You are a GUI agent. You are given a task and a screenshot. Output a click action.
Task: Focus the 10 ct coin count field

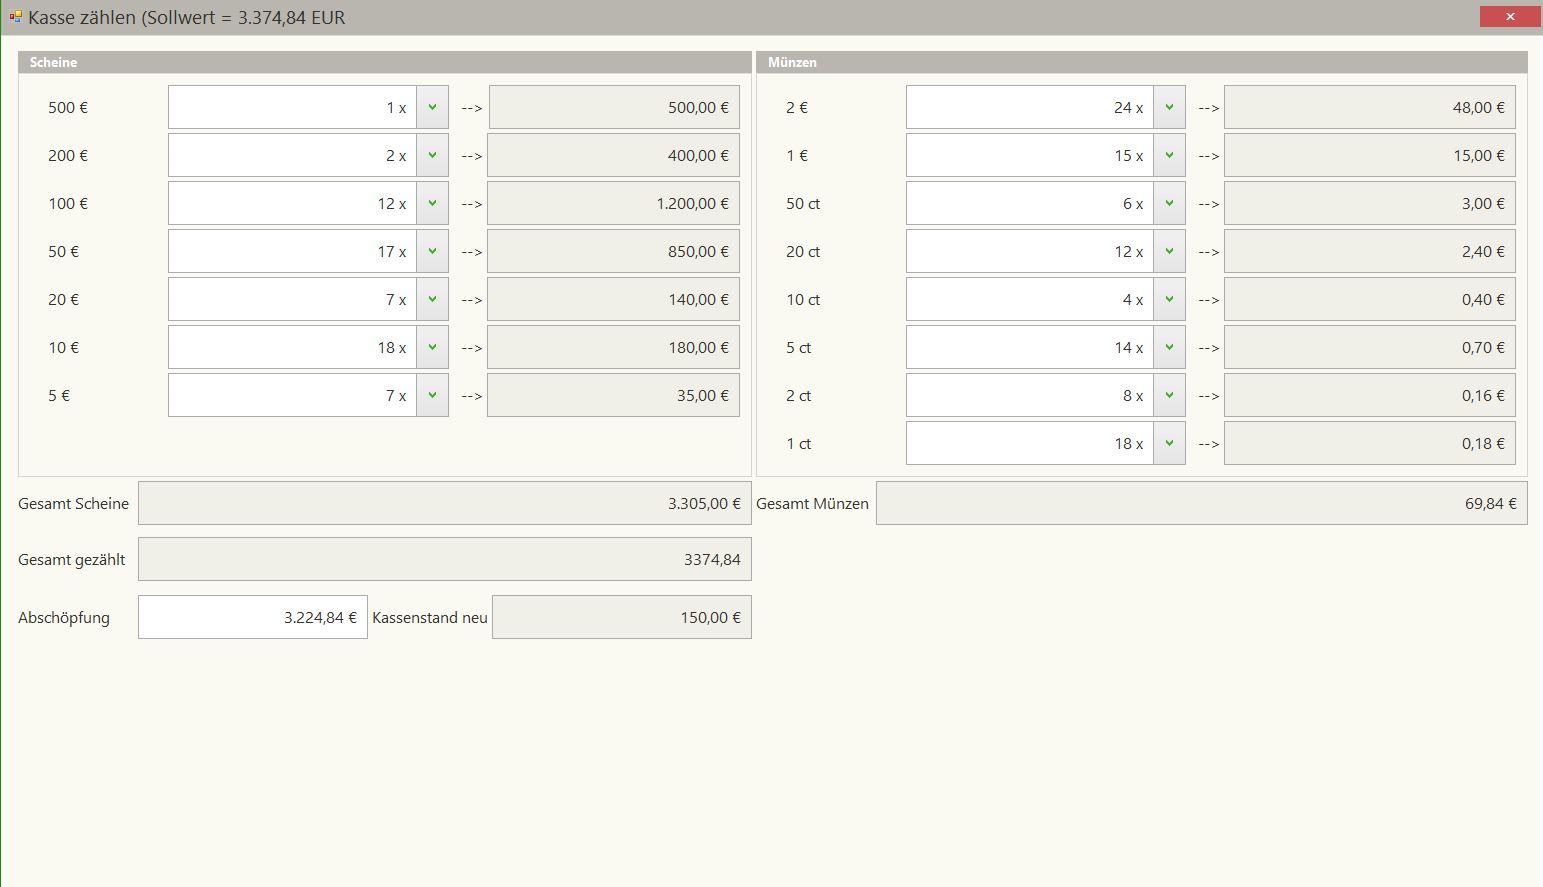pyautogui.click(x=1029, y=299)
